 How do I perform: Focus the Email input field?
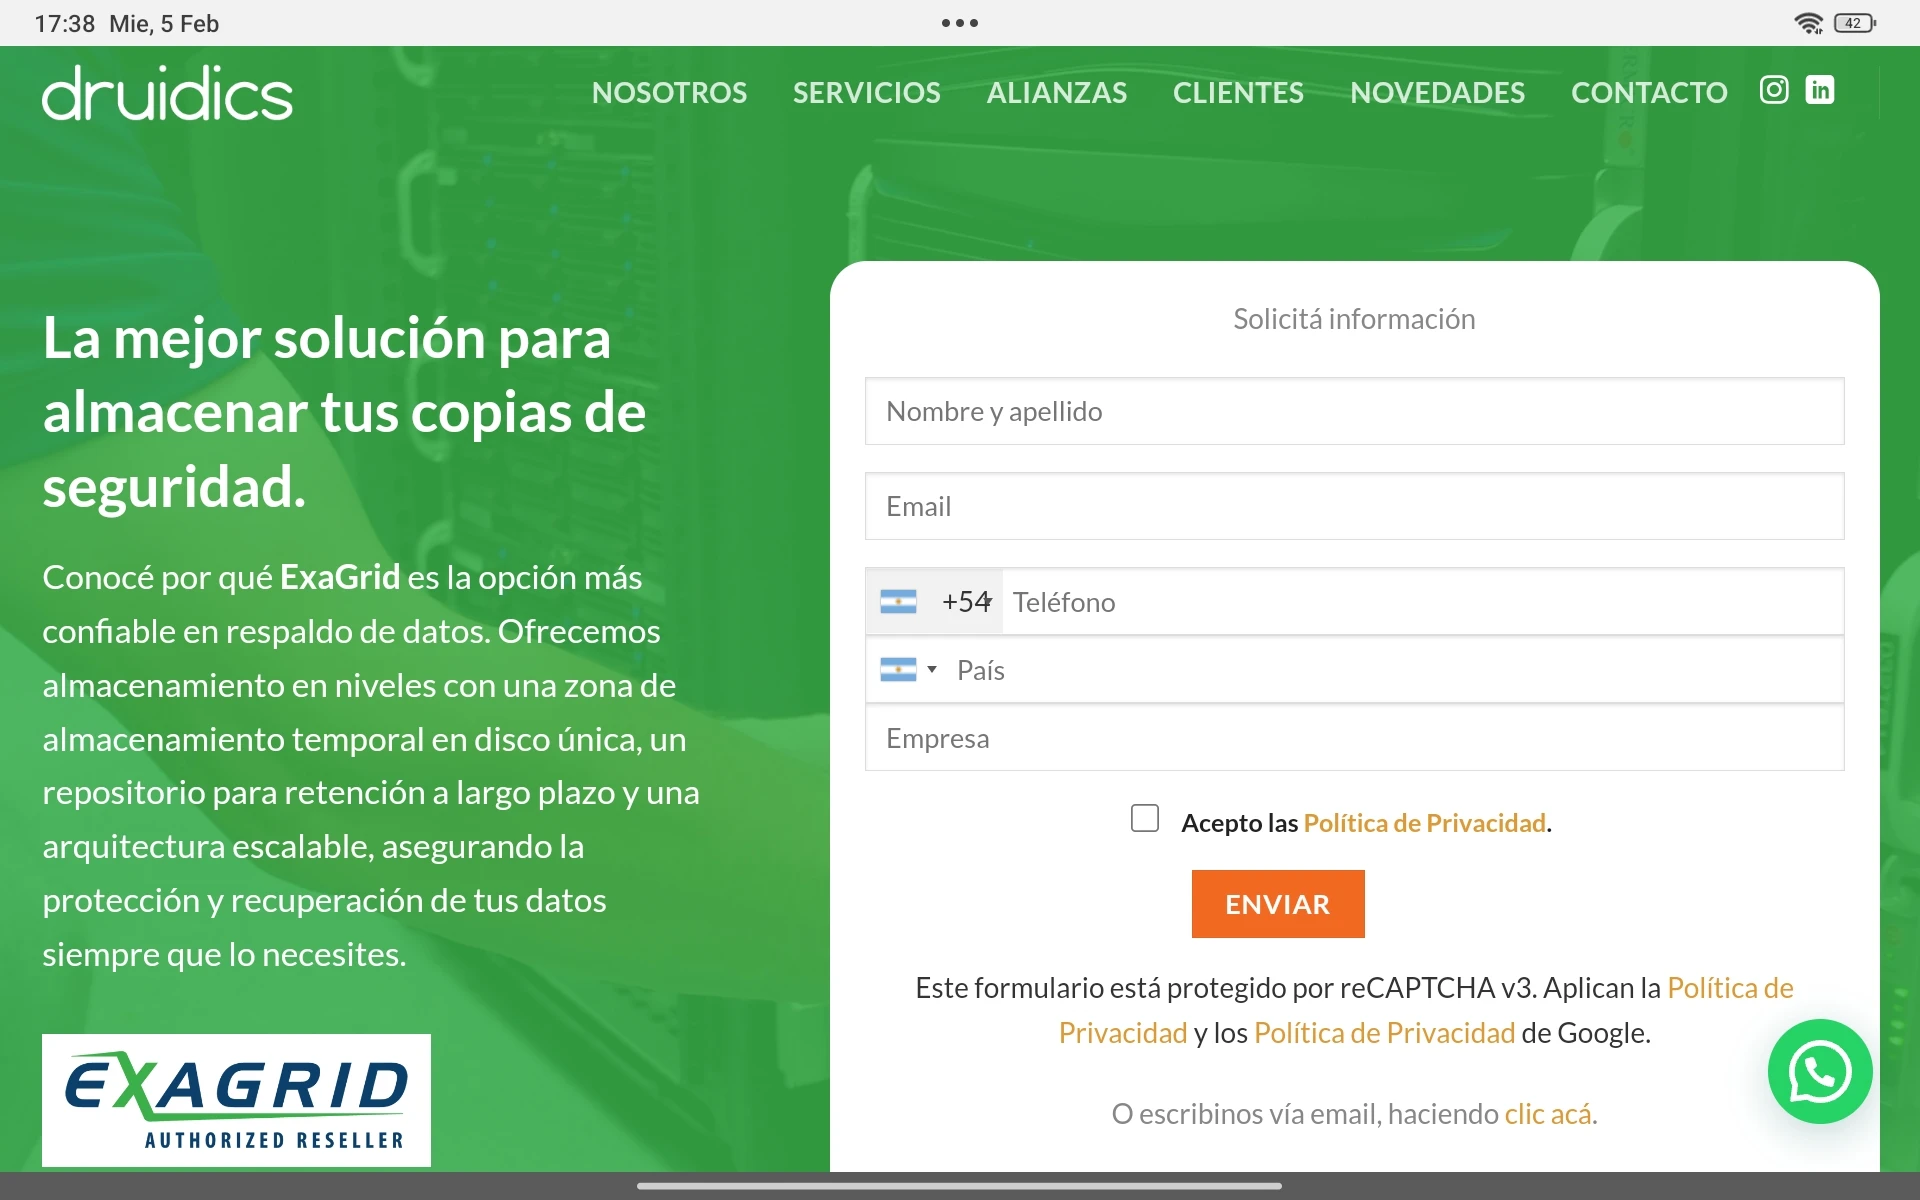point(1354,506)
